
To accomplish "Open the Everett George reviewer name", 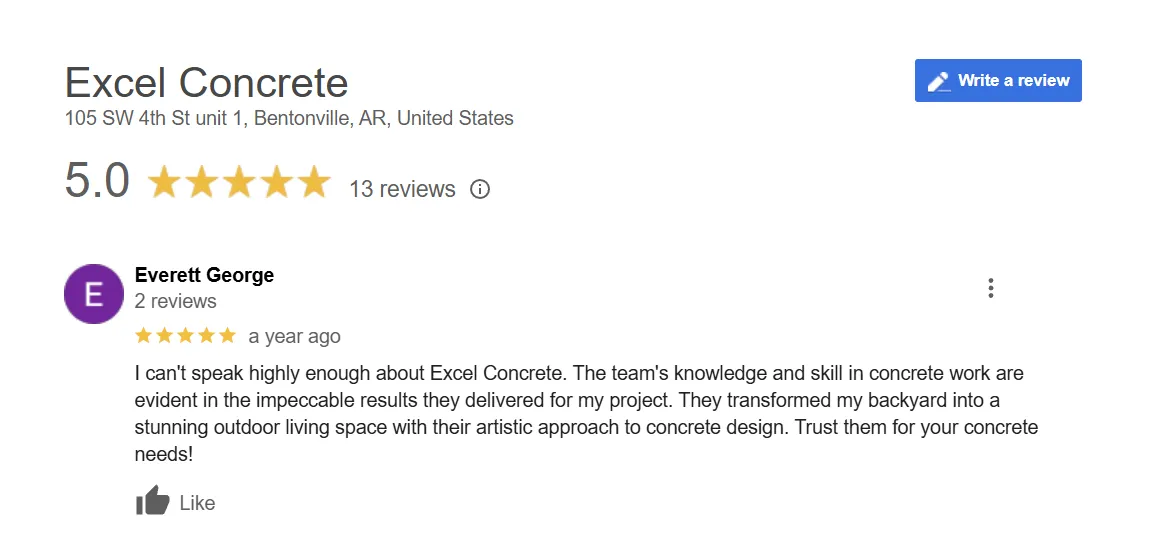I will (204, 275).
